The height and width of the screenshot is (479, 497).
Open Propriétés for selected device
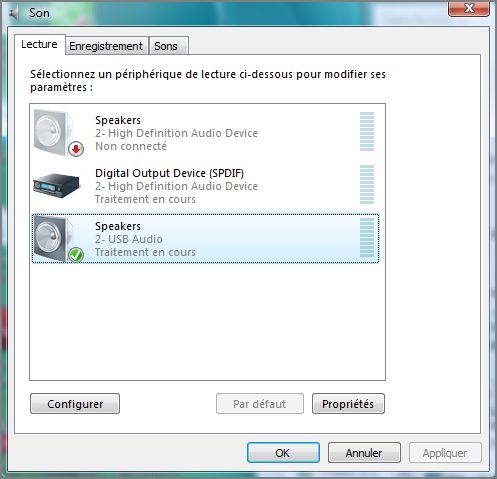[348, 404]
